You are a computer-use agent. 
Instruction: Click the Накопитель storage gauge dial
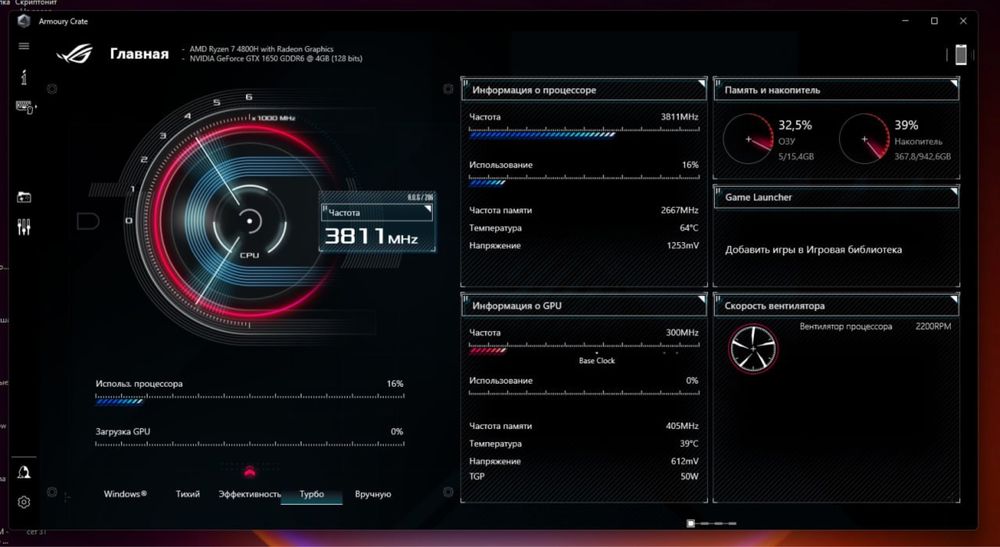tap(864, 138)
